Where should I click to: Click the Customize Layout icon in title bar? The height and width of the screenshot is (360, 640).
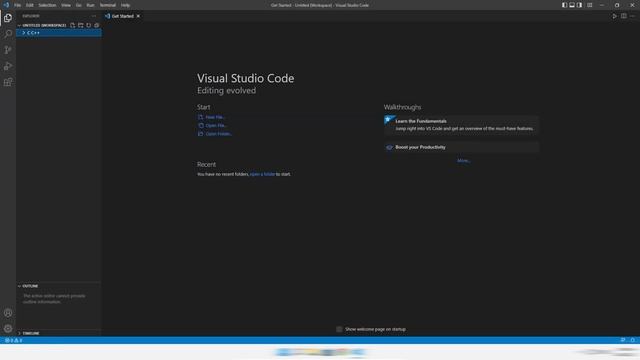point(589,5)
